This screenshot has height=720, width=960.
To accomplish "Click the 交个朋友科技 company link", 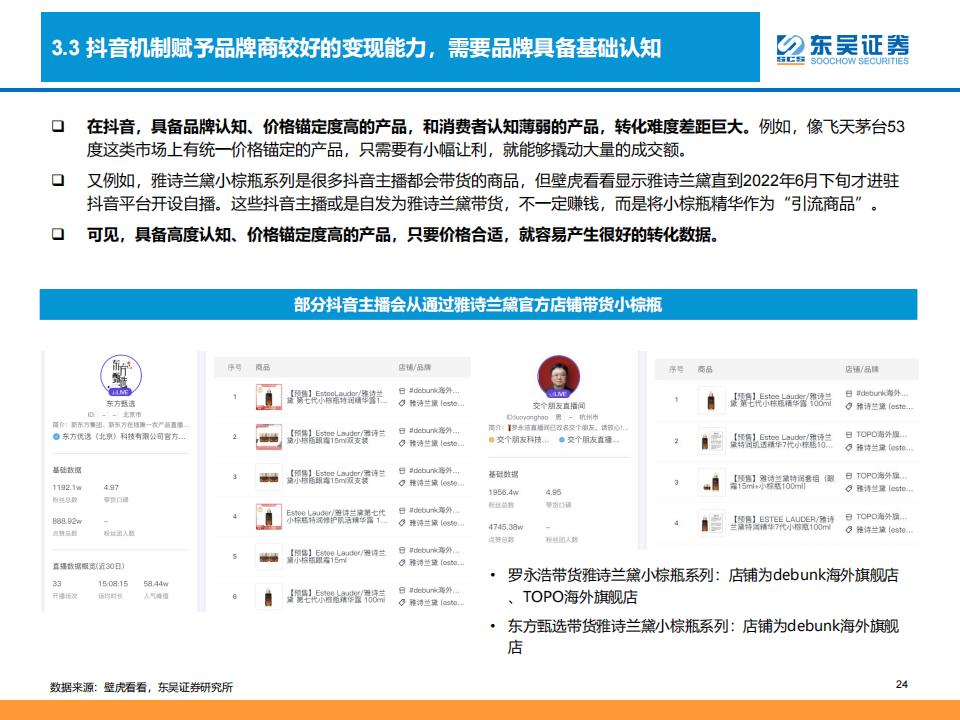I will point(522,440).
